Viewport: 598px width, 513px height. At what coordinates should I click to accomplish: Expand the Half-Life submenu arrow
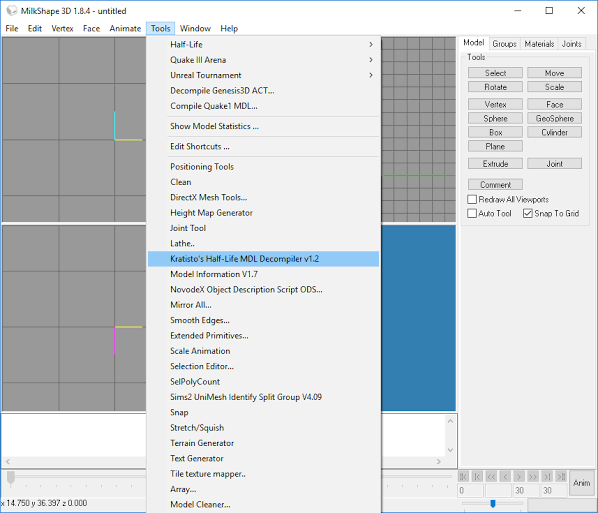371,45
